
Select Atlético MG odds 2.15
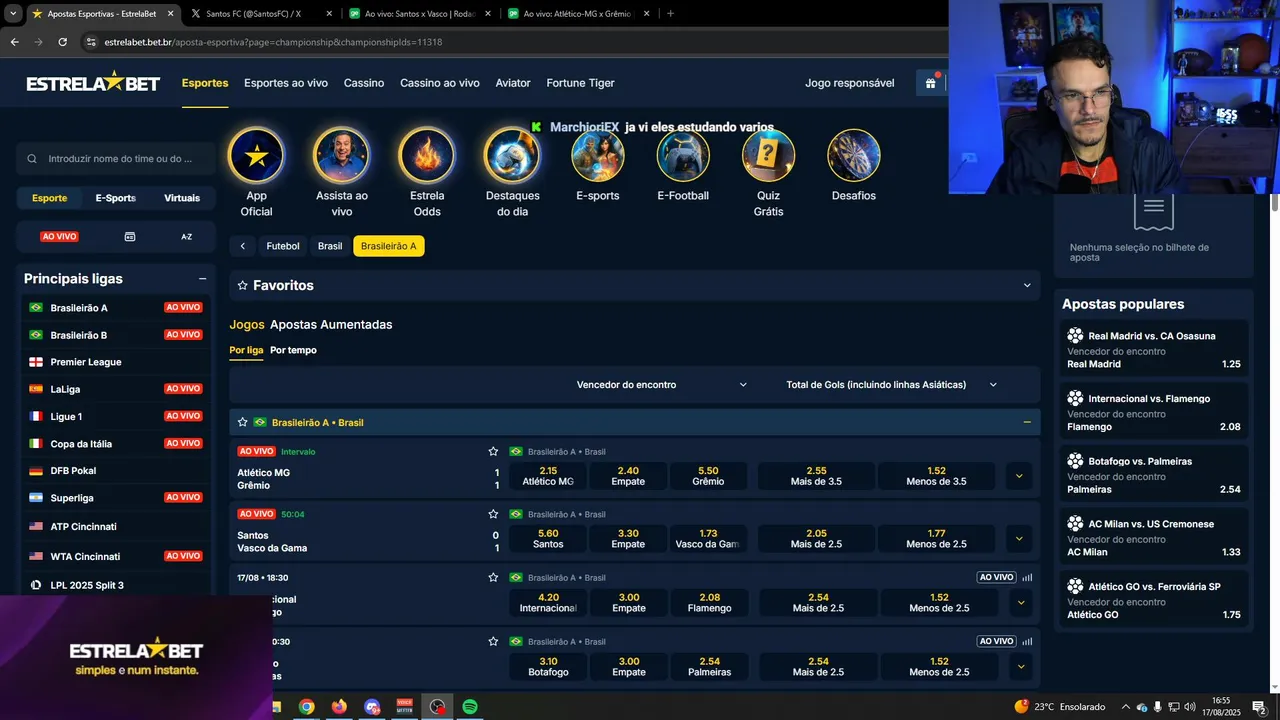point(548,476)
